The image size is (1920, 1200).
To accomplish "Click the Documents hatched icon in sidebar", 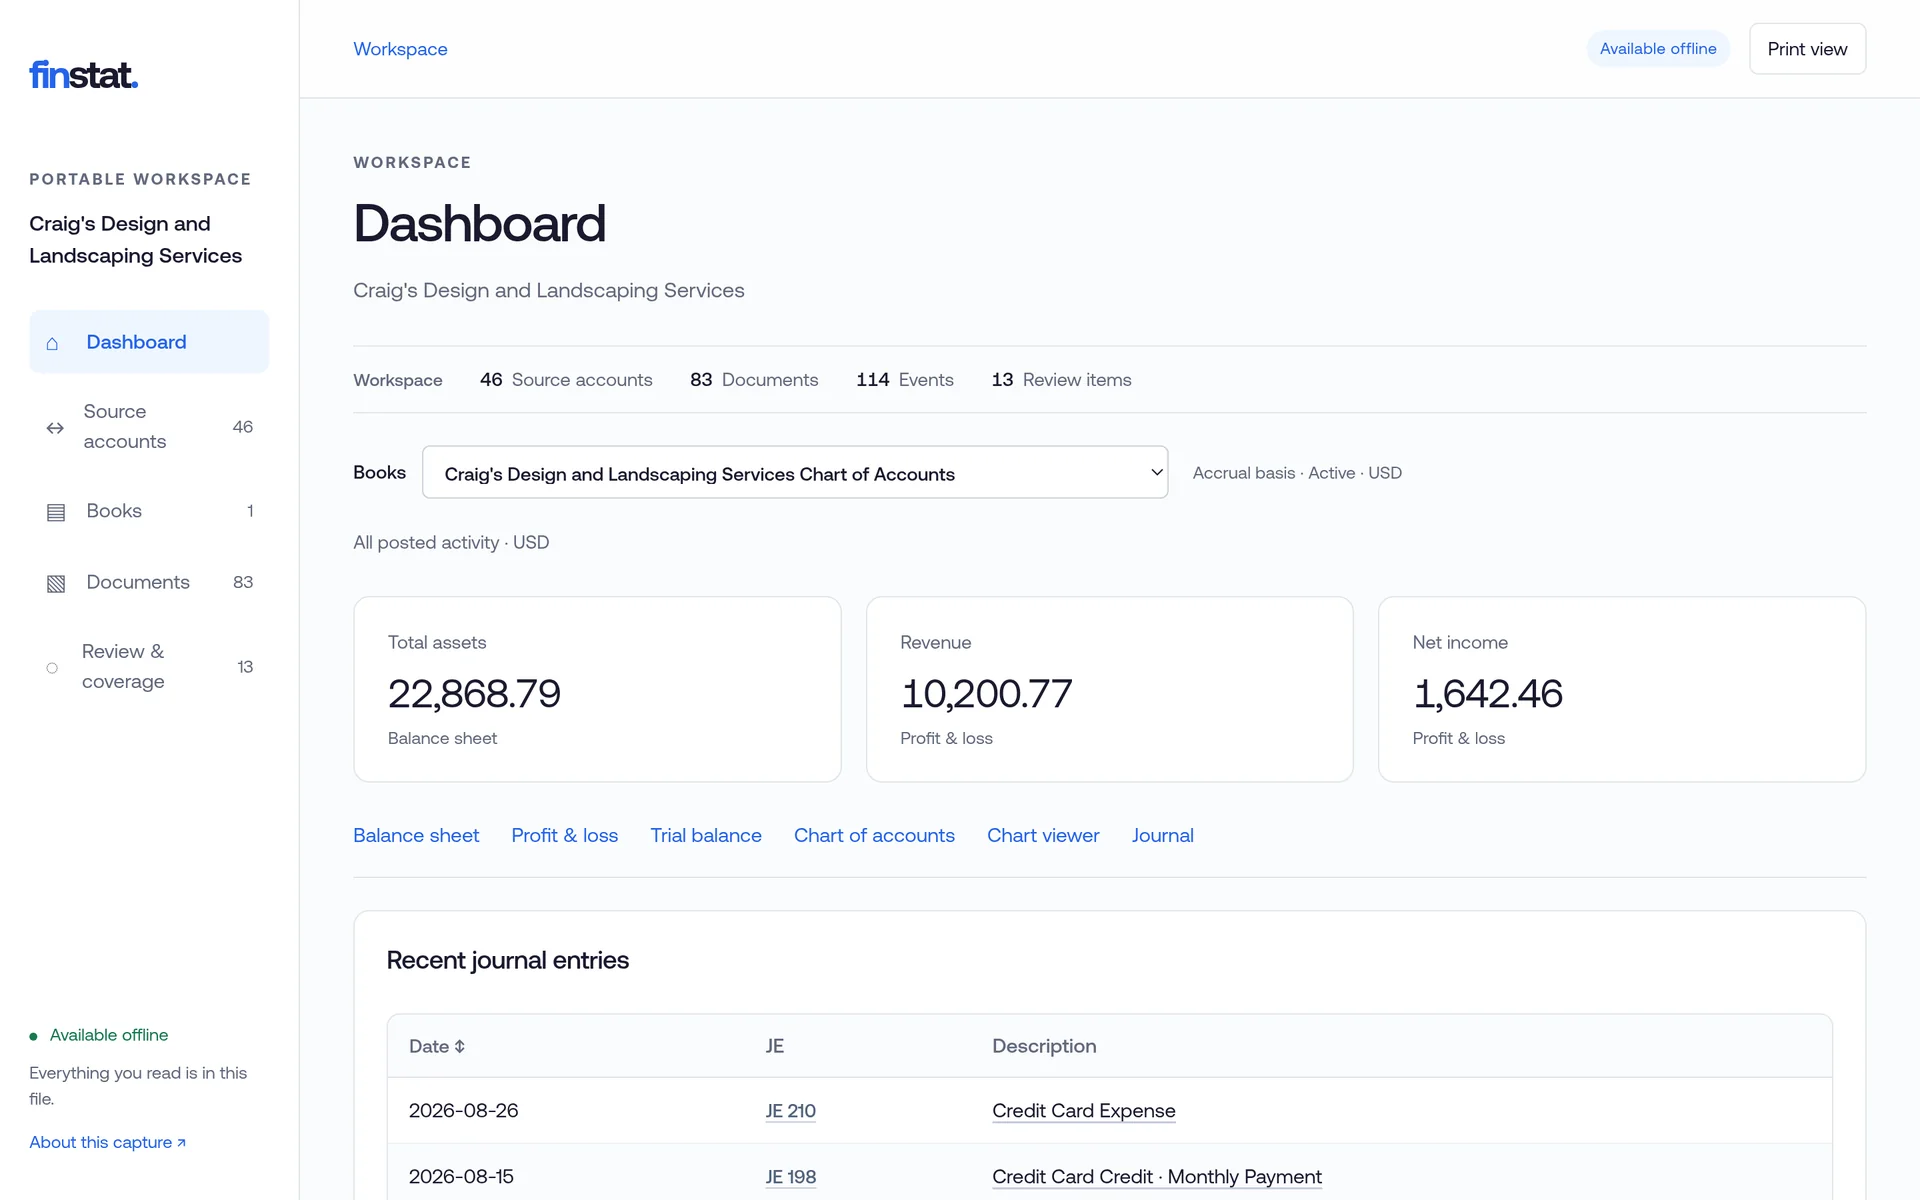I will tap(56, 583).
